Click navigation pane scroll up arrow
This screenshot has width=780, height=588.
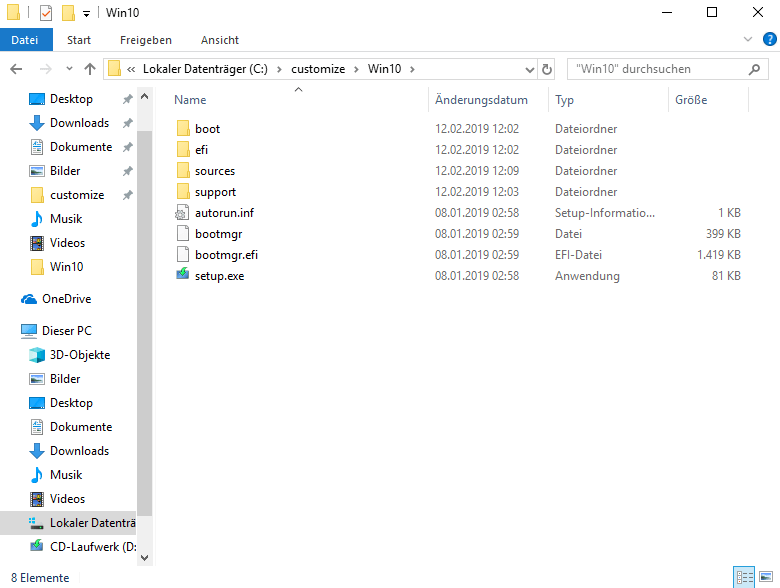tap(144, 97)
